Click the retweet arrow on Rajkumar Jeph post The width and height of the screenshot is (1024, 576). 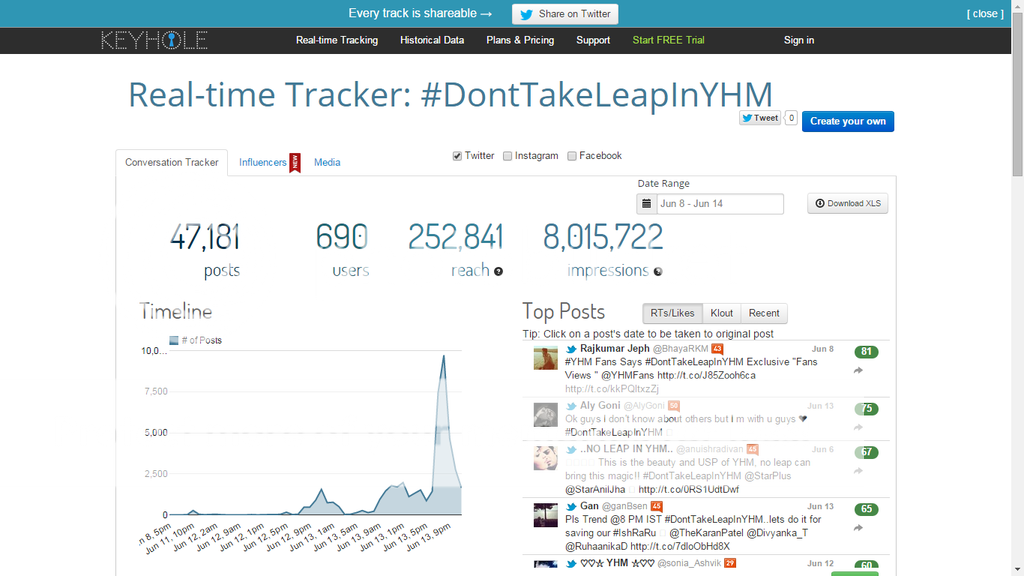(x=858, y=370)
